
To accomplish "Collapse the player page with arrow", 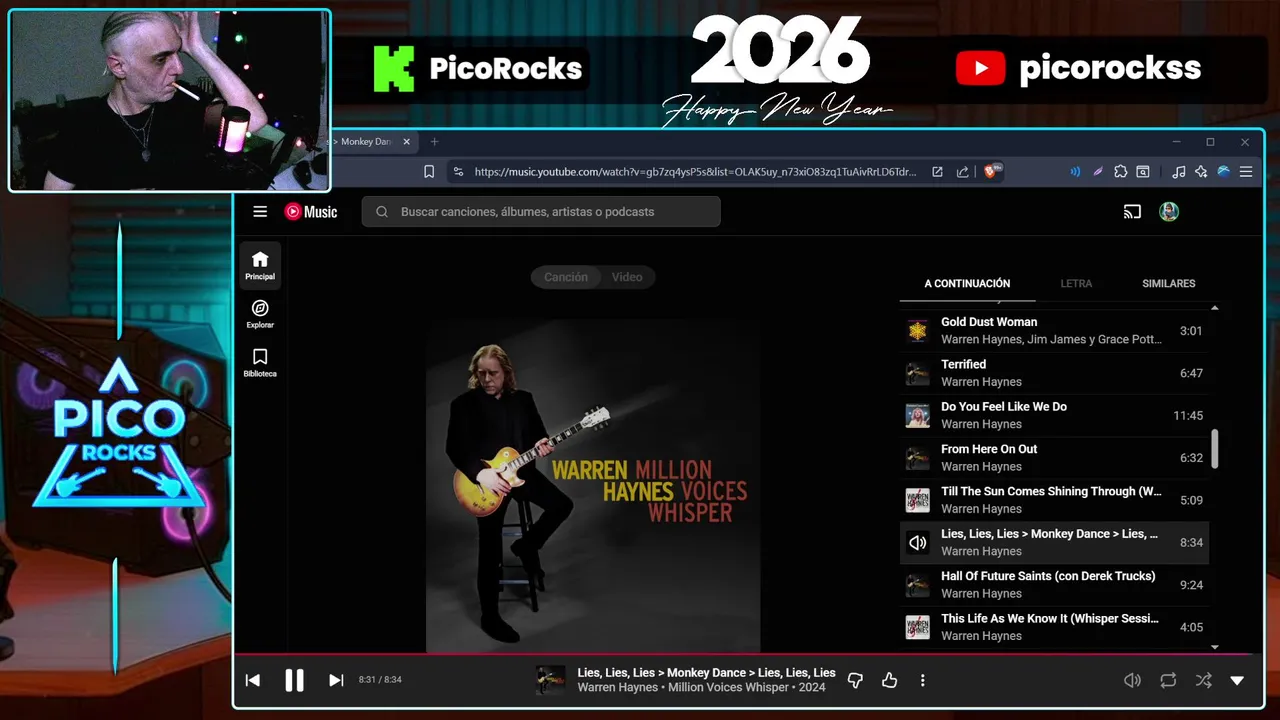I will click(x=1237, y=680).
